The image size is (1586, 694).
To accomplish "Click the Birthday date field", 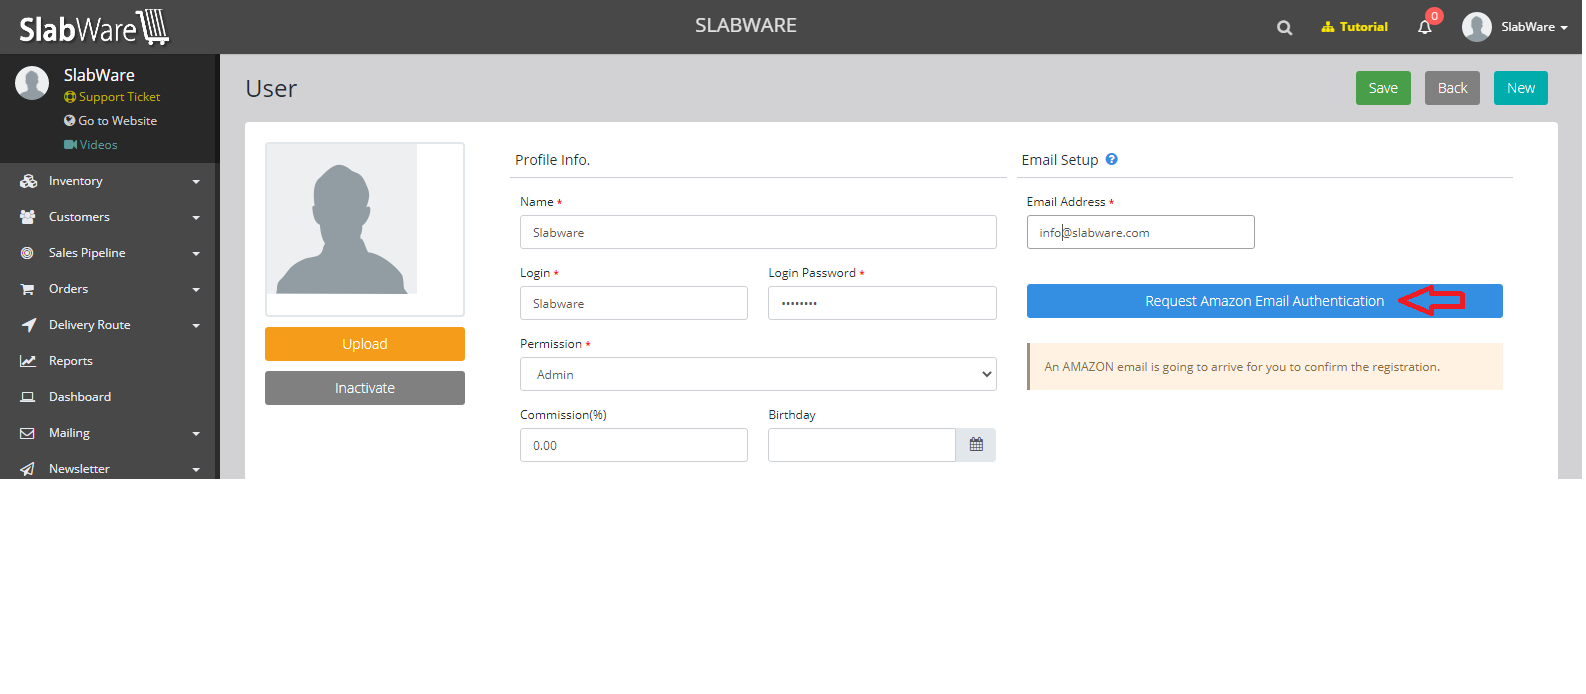I will 862,445.
